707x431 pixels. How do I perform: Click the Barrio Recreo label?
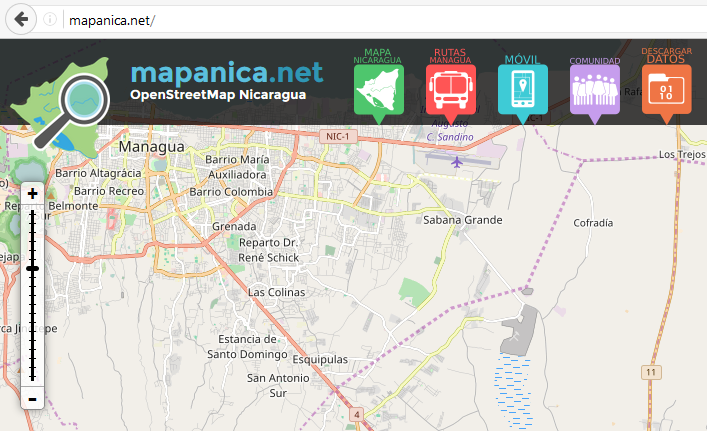point(109,191)
